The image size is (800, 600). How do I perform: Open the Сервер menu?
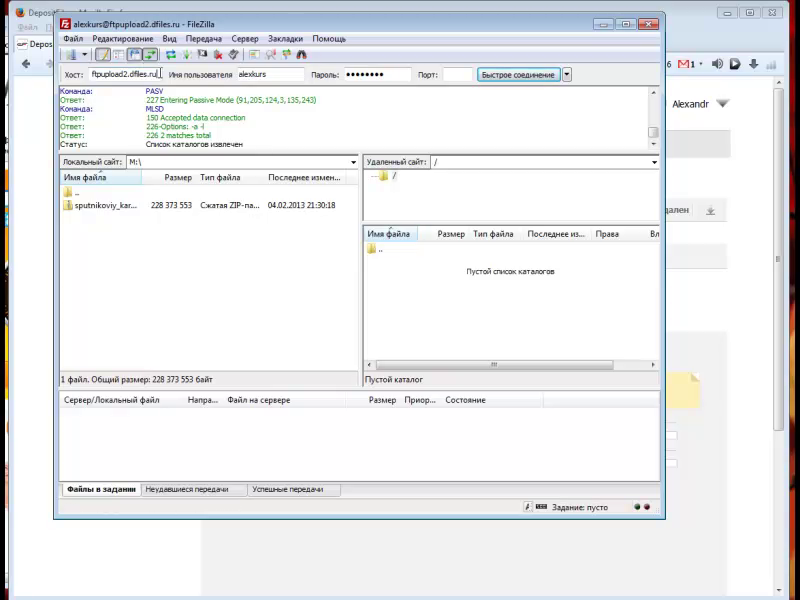[245, 39]
